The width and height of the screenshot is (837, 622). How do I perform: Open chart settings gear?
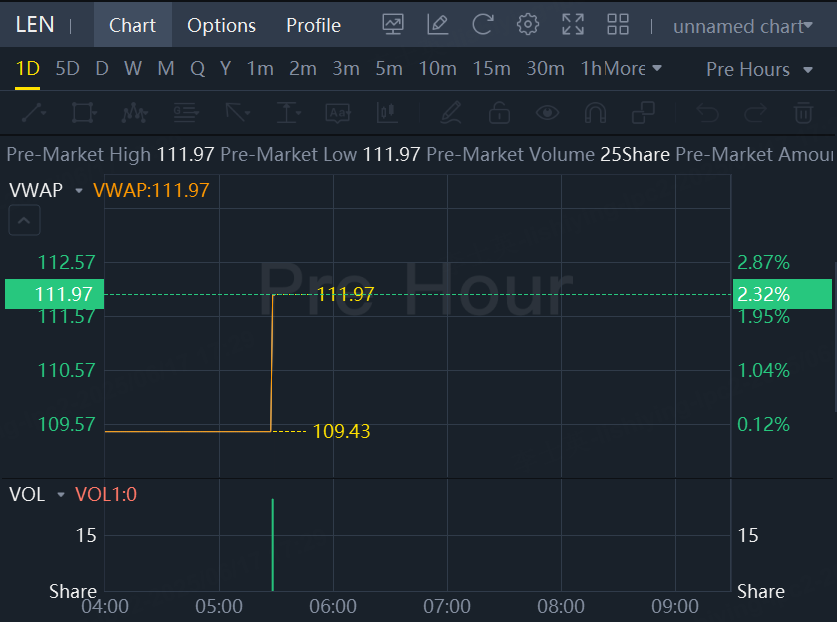[528, 25]
